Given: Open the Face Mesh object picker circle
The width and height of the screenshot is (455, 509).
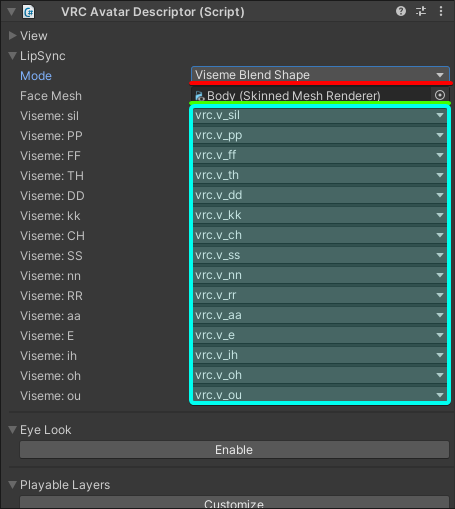Looking at the screenshot, I should click(x=440, y=95).
